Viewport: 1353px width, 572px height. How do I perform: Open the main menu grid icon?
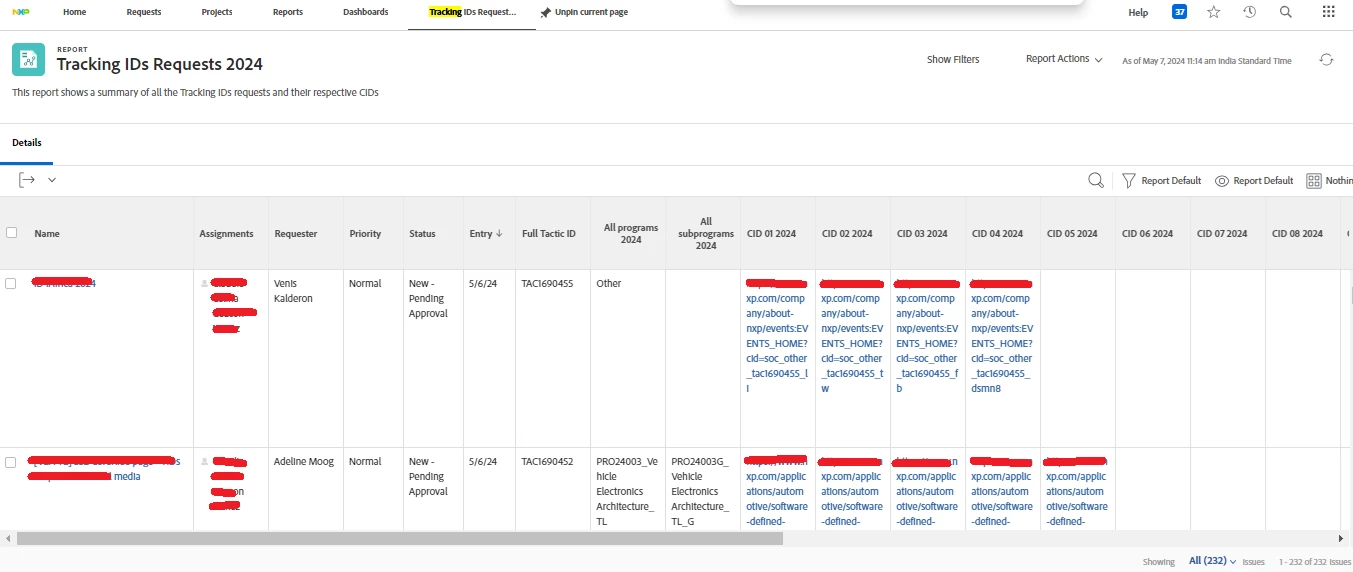(1328, 12)
